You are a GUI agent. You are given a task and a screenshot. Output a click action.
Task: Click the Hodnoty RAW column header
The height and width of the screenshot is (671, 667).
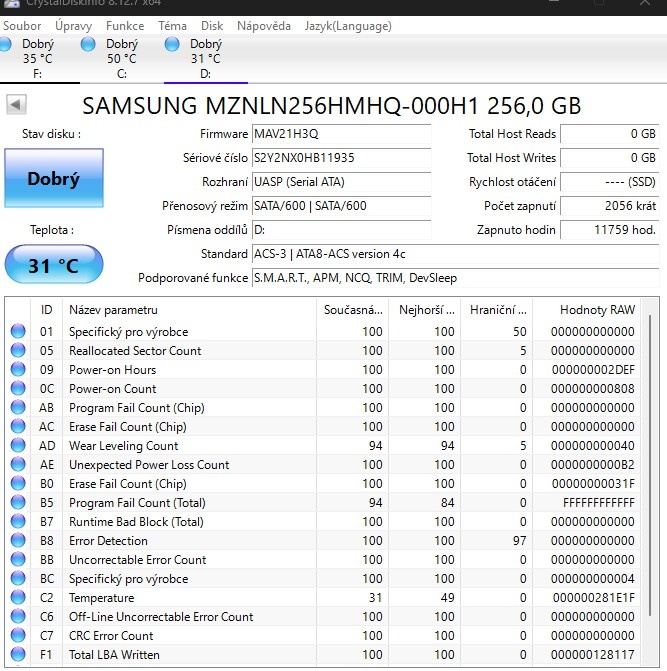click(586, 309)
